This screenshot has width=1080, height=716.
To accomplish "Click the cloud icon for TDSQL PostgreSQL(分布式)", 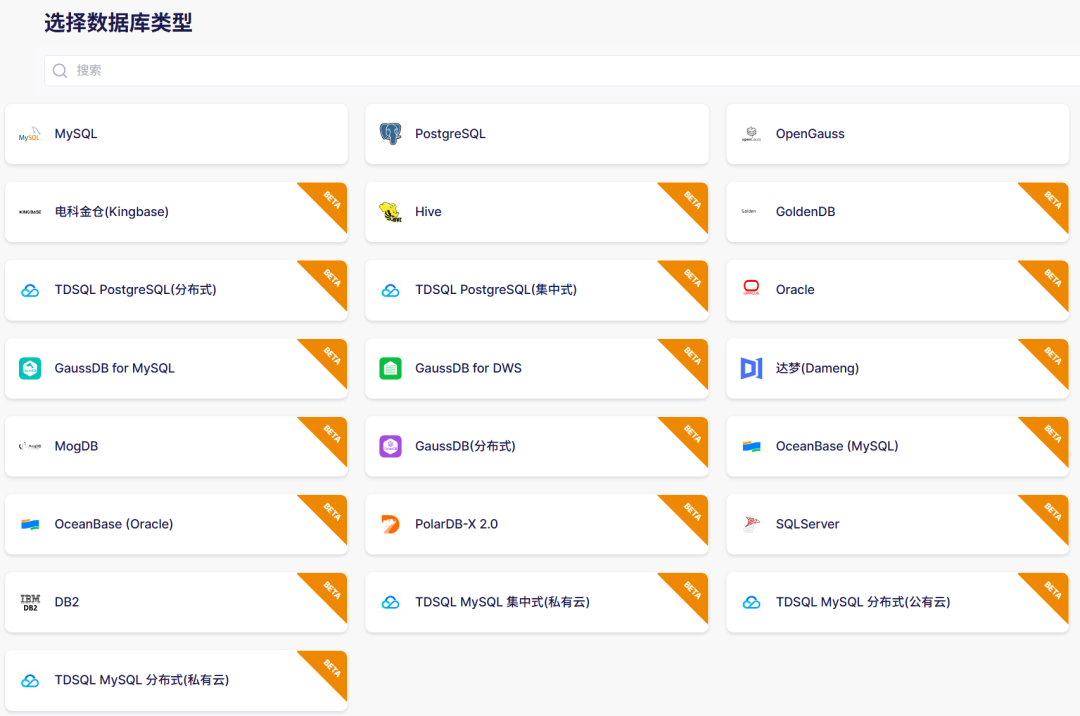I will click(x=30, y=291).
